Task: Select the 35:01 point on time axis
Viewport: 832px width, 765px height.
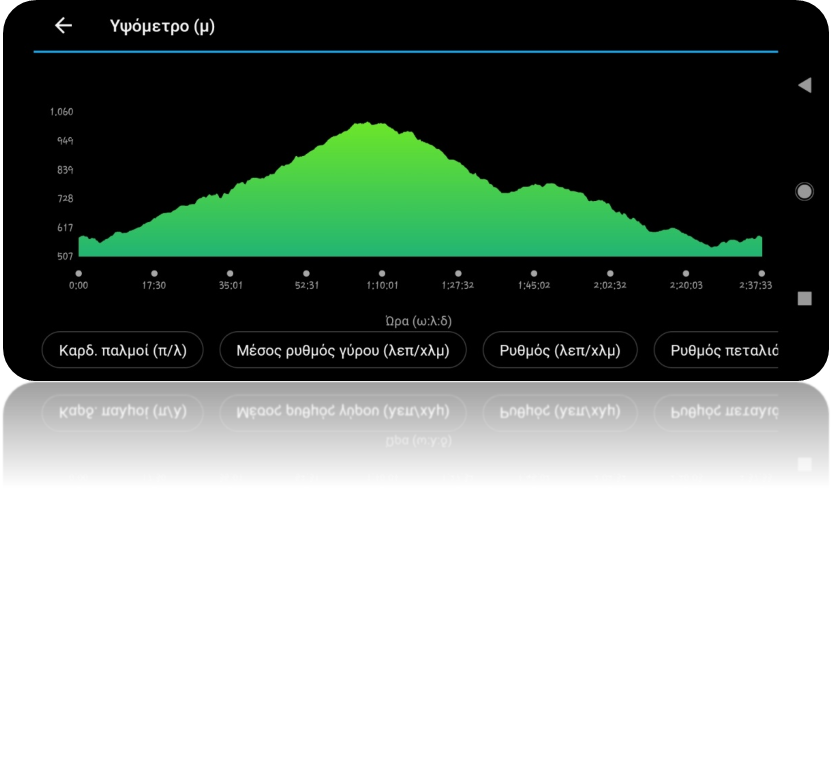Action: click(x=230, y=273)
